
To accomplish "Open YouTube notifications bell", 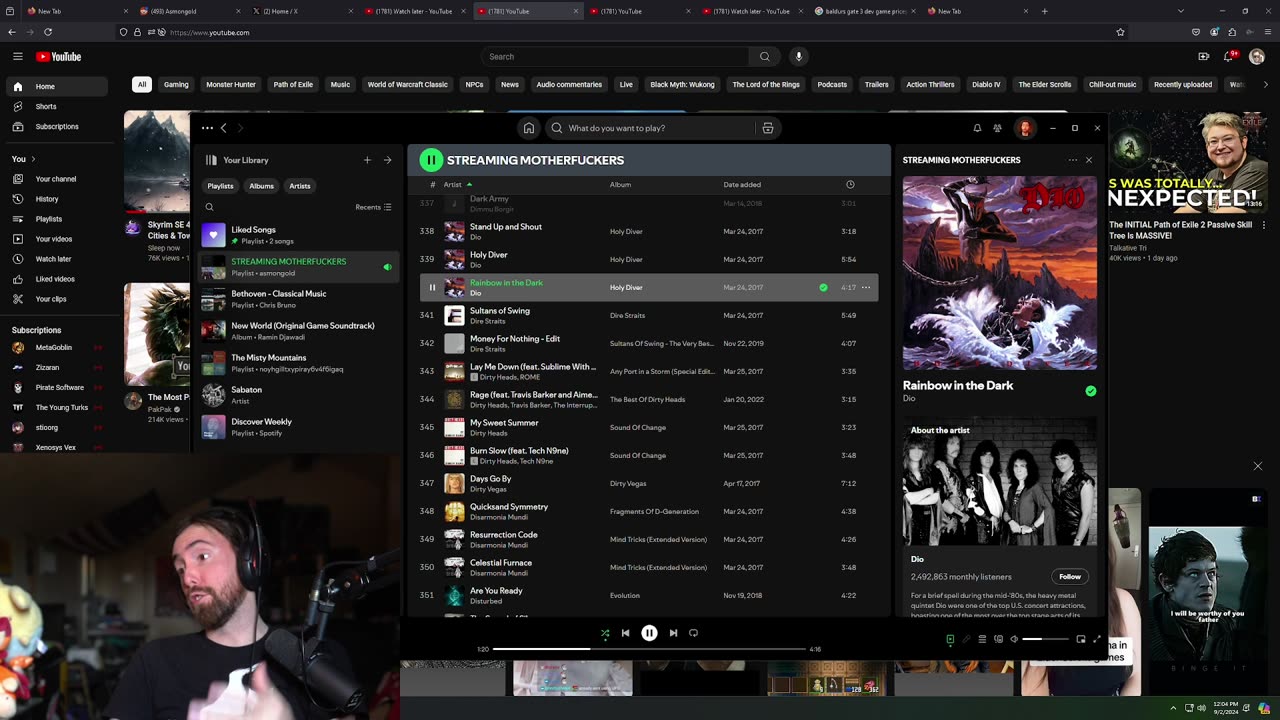I will 1230,57.
